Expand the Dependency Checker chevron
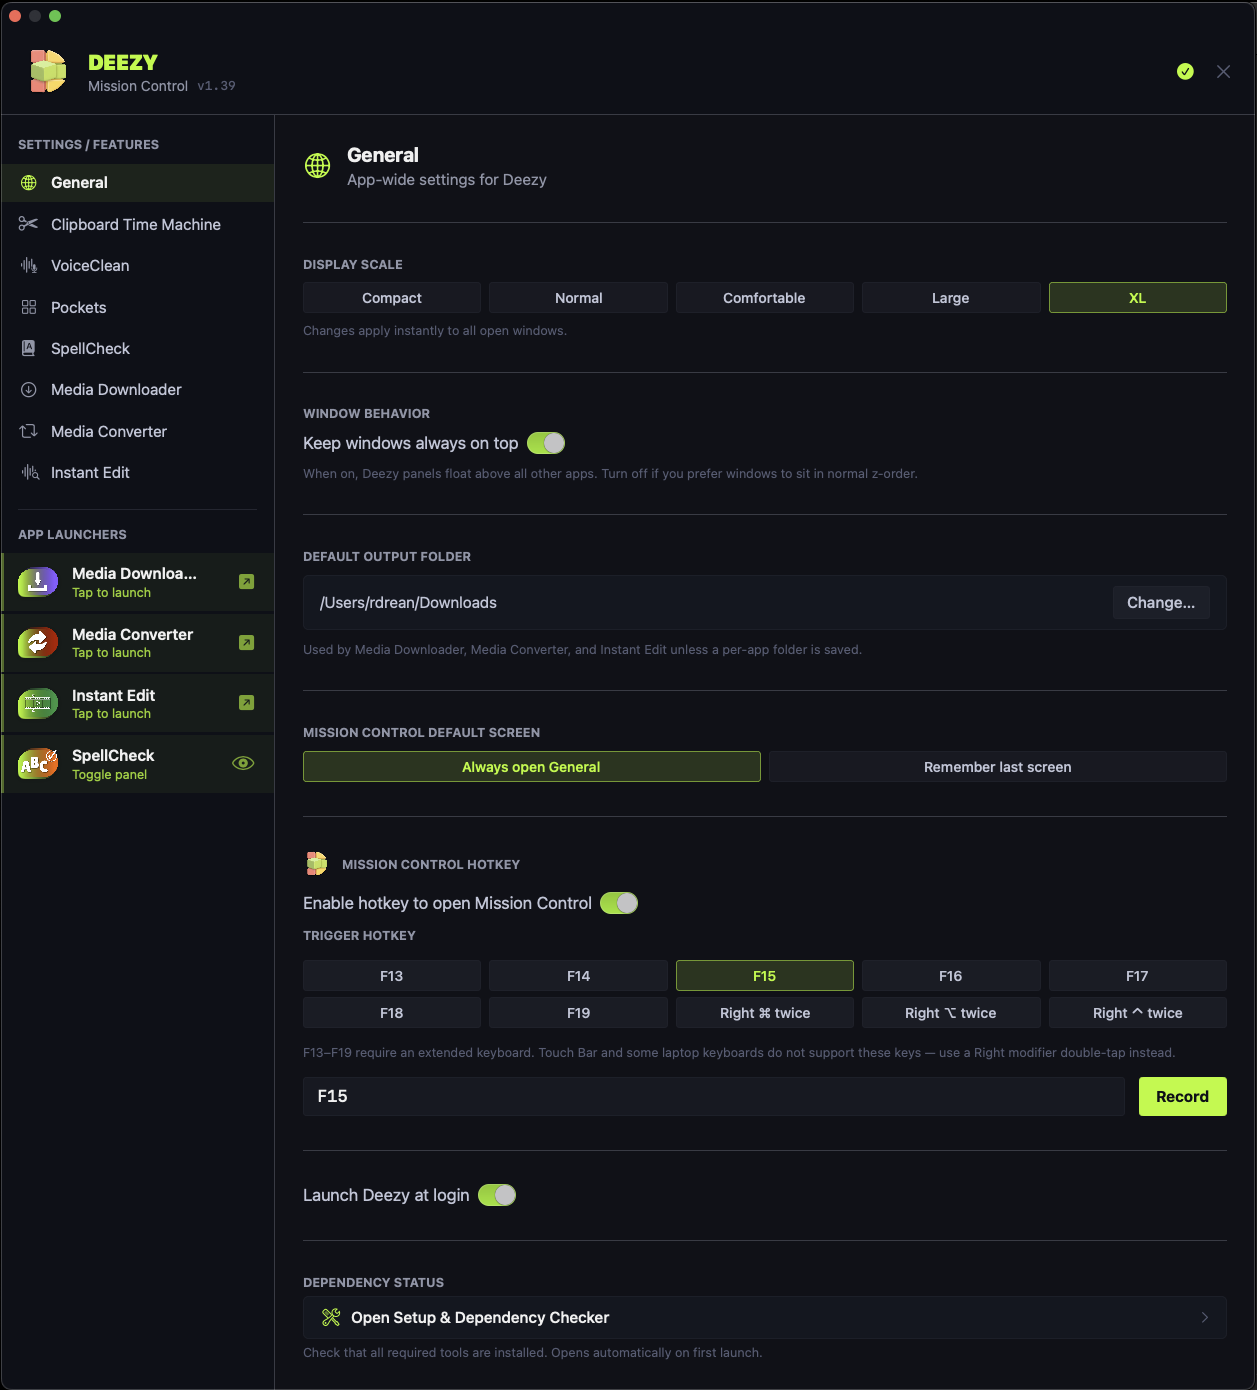Image resolution: width=1257 pixels, height=1390 pixels. [x=1205, y=1317]
